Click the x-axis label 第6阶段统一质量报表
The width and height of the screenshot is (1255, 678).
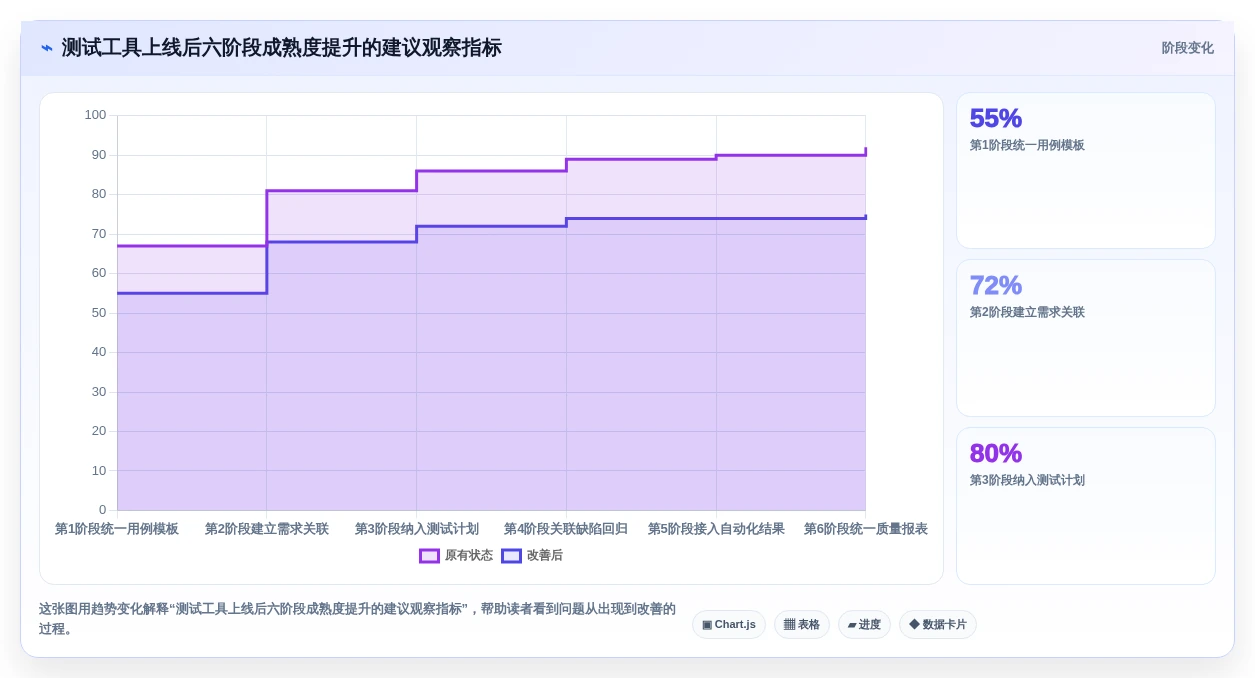coord(866,529)
